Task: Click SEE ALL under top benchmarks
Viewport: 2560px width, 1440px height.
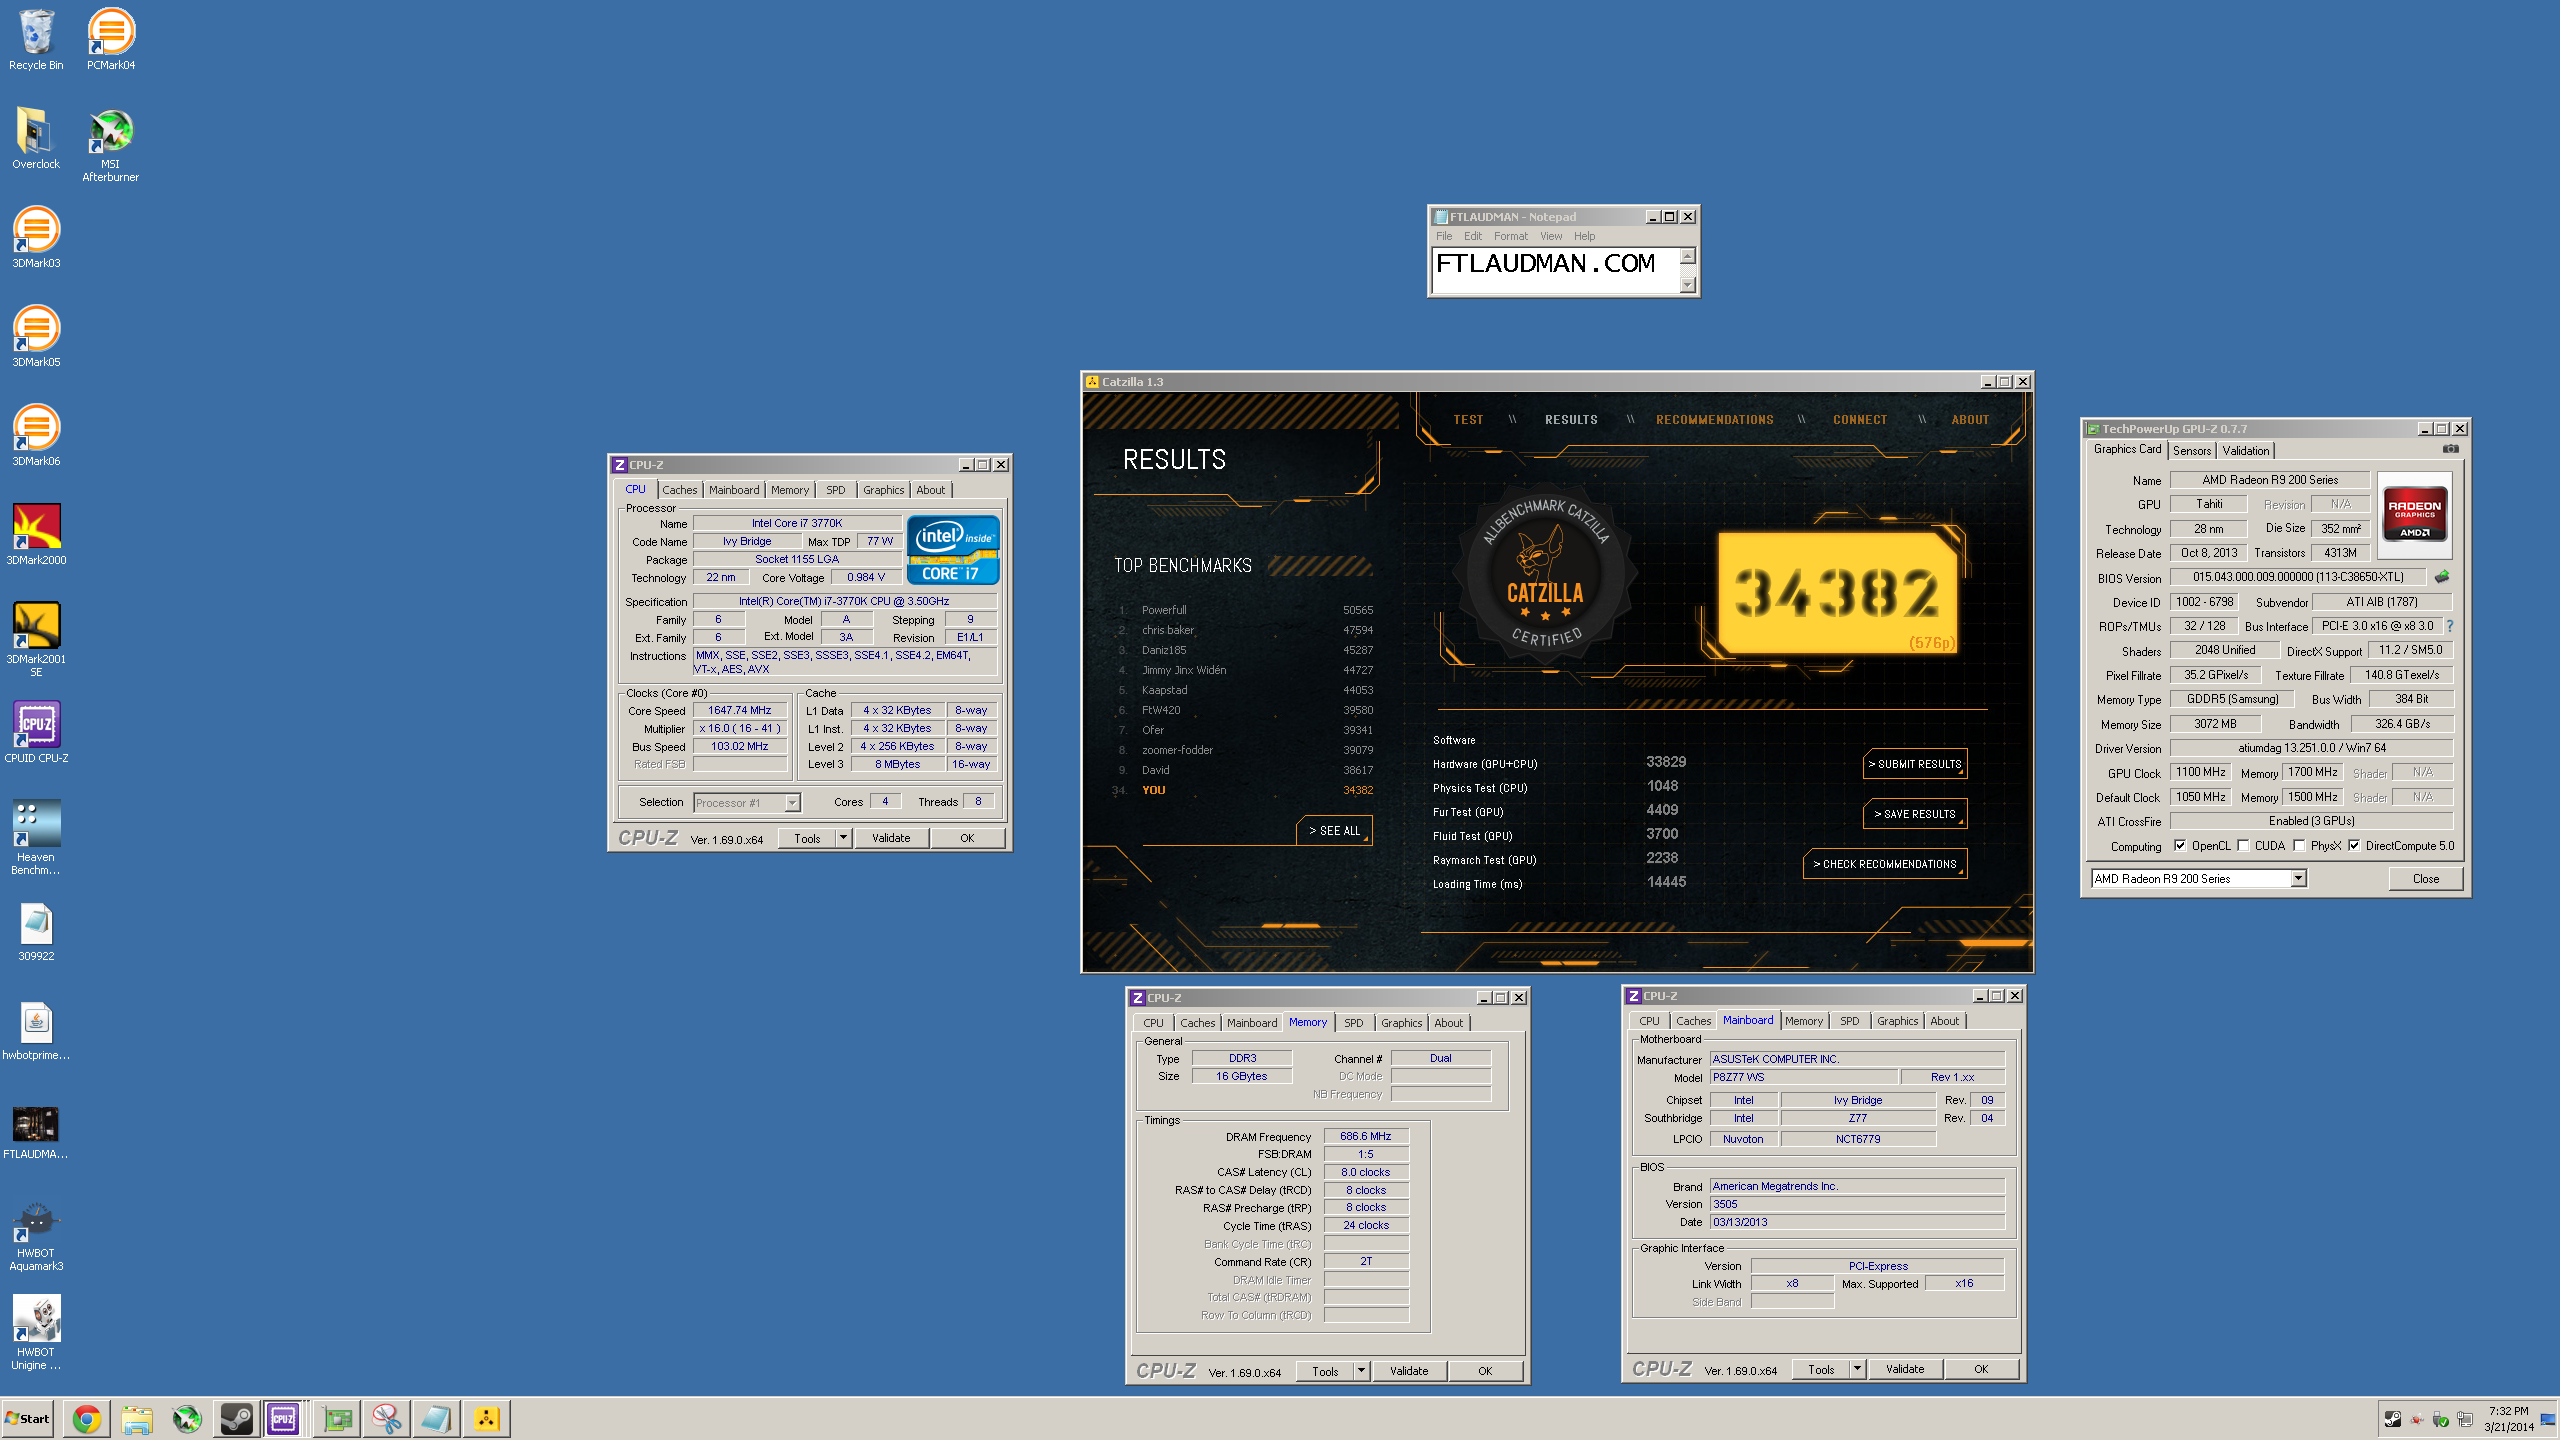Action: [1334, 831]
